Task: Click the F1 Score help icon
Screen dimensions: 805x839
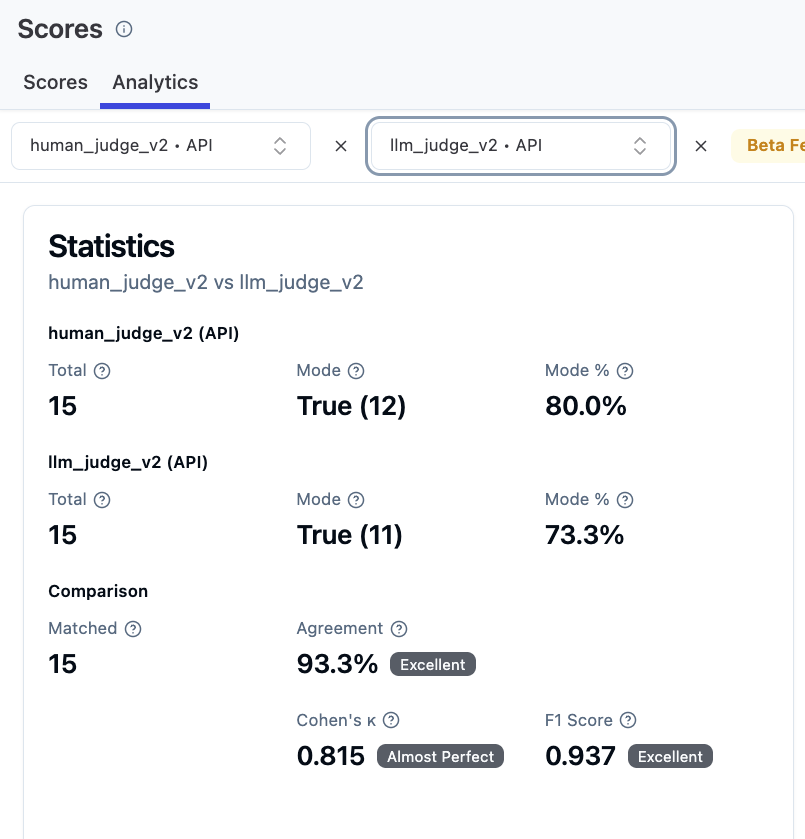Action: [628, 720]
